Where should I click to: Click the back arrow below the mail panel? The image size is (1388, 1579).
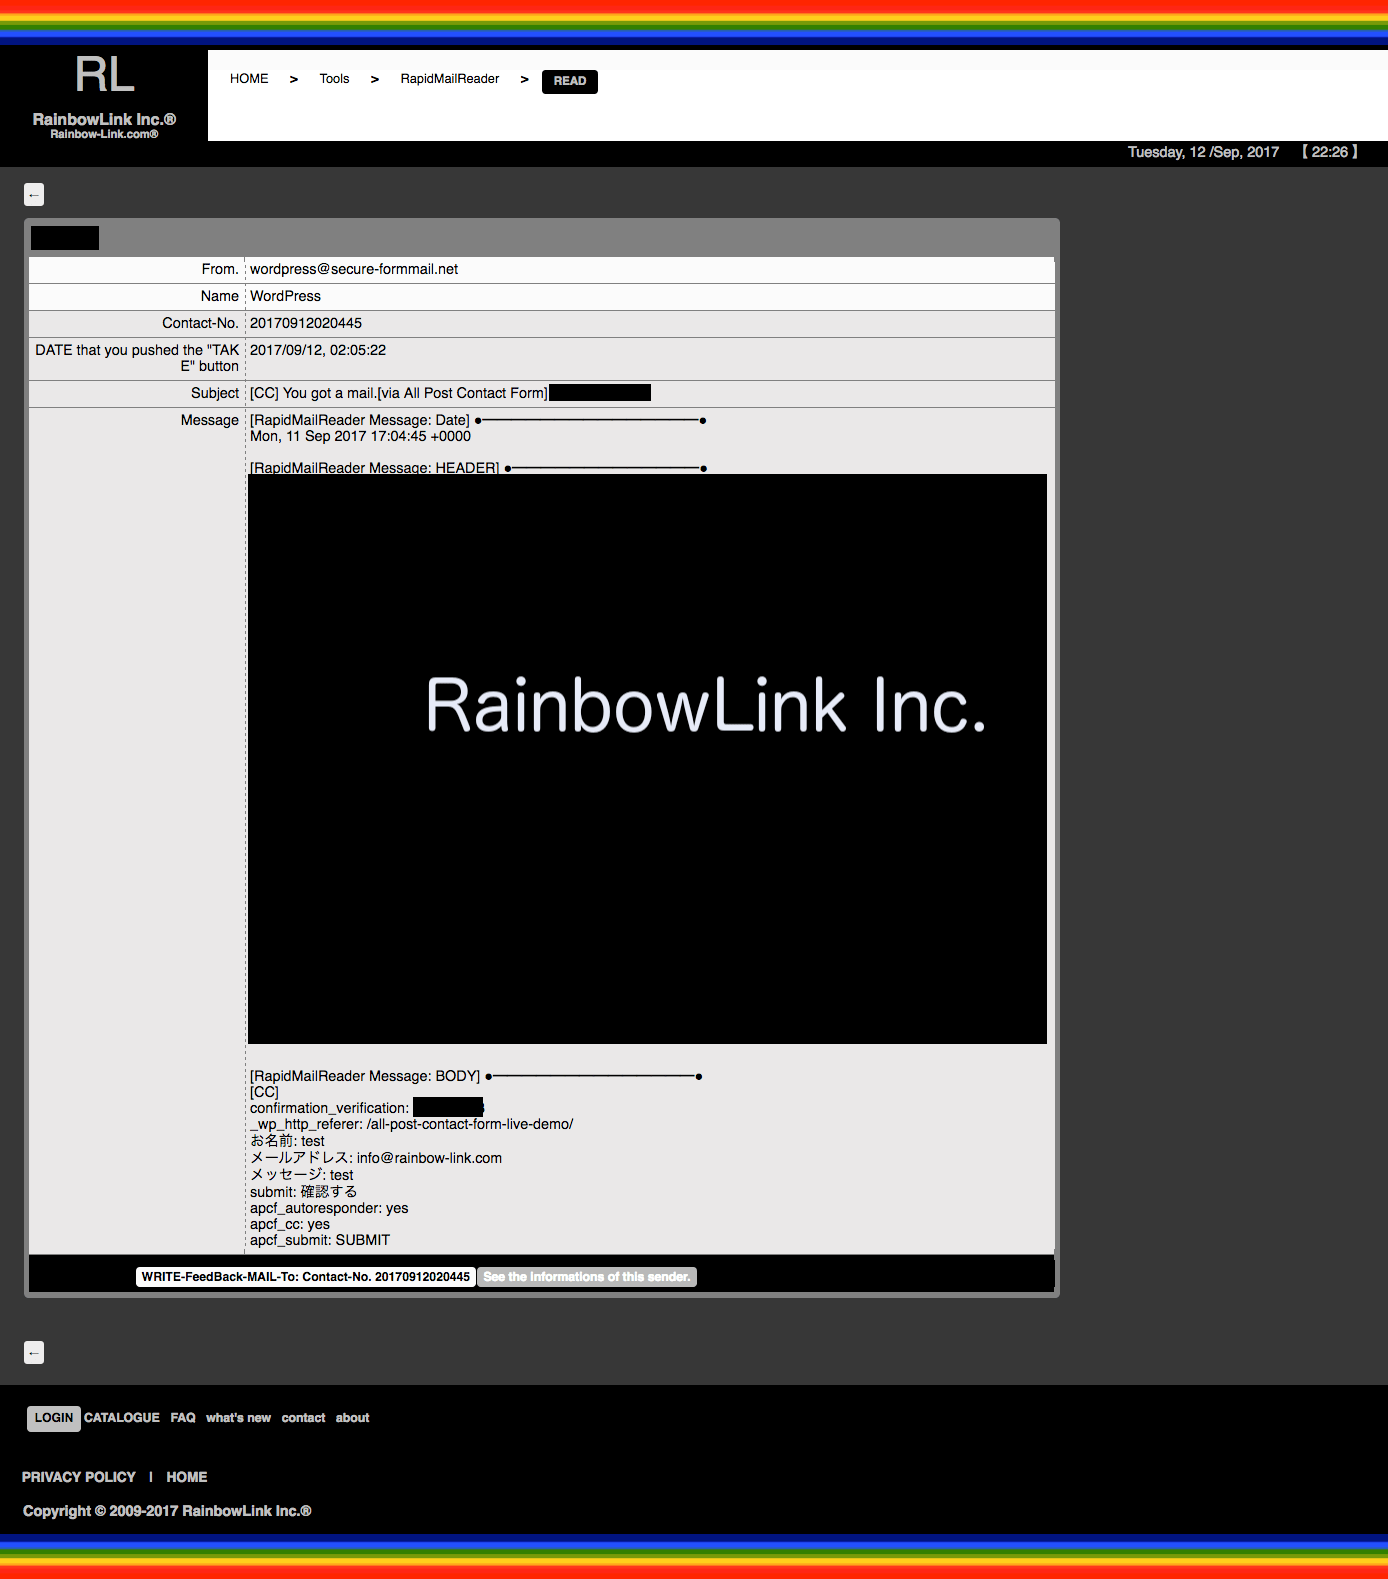tap(34, 1353)
